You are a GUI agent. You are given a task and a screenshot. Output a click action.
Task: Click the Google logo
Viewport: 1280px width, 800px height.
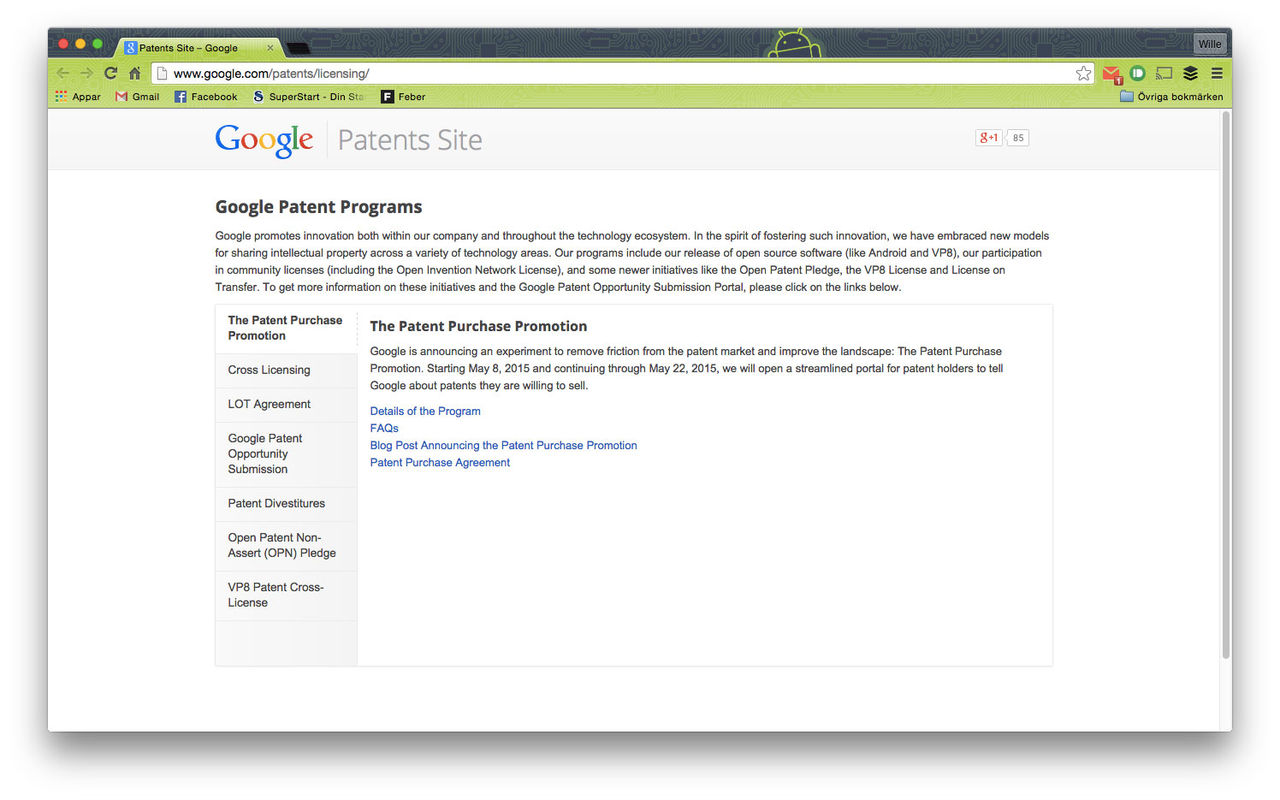[x=264, y=140]
